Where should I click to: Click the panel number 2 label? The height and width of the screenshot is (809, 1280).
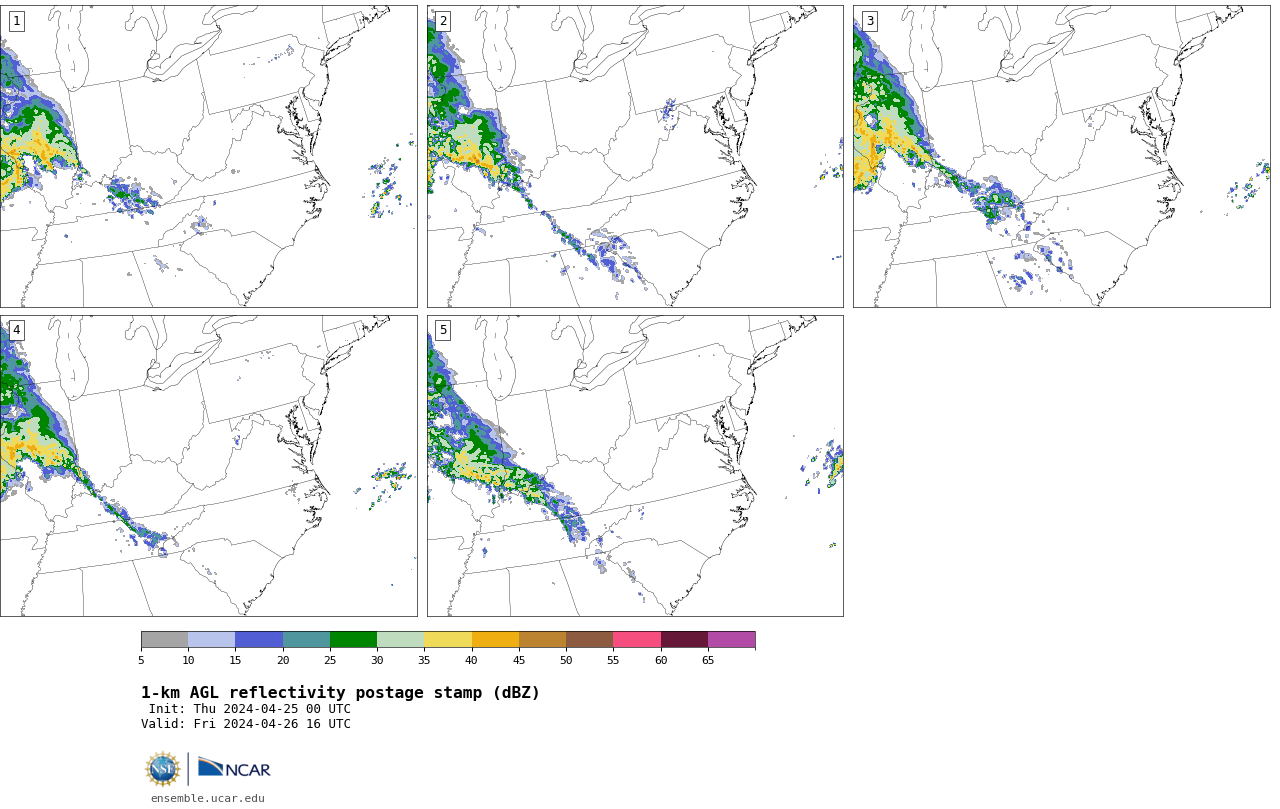pyautogui.click(x=443, y=21)
